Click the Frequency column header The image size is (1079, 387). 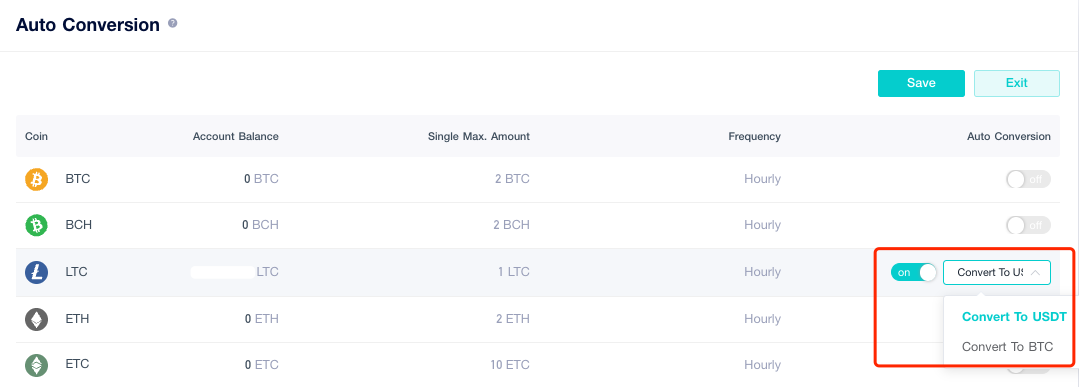[x=754, y=136]
